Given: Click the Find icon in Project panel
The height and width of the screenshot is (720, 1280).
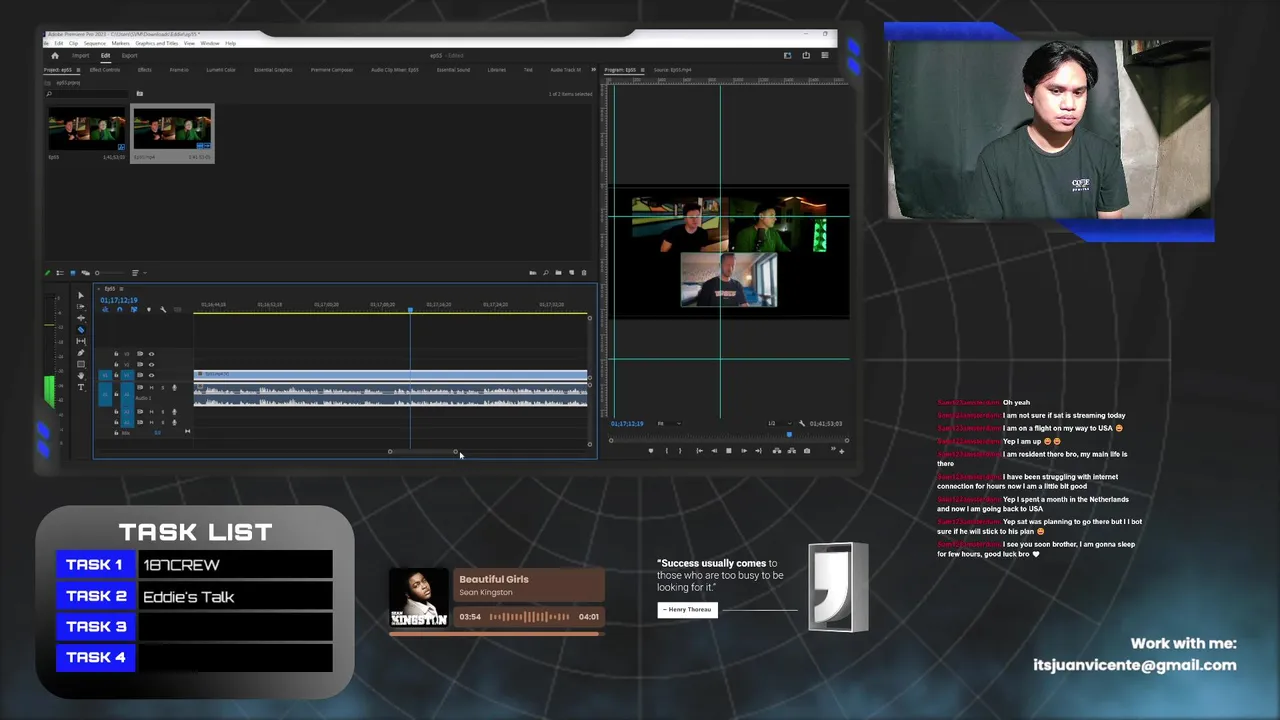Looking at the screenshot, I should 546,272.
